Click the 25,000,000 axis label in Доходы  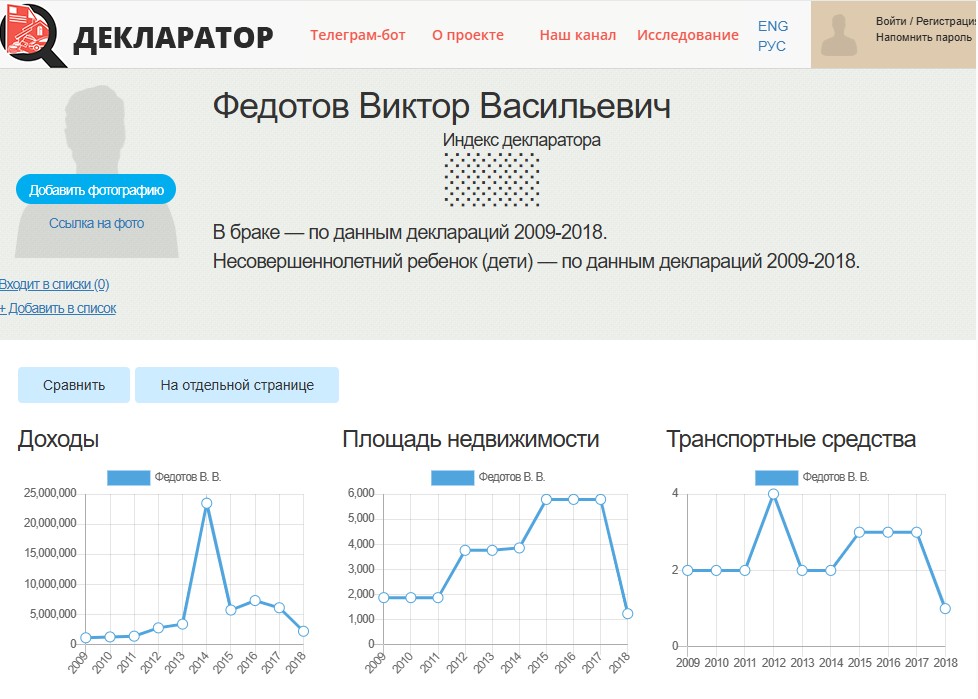50,493
